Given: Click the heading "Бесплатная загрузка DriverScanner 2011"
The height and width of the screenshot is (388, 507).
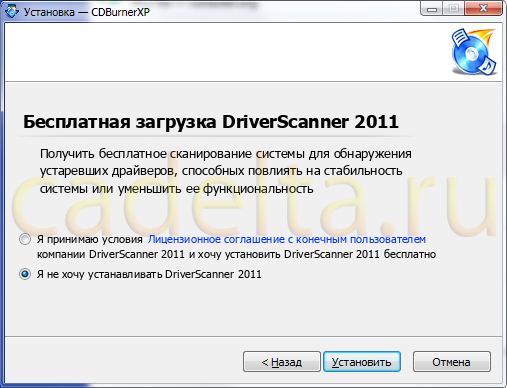Looking at the screenshot, I should tap(211, 122).
